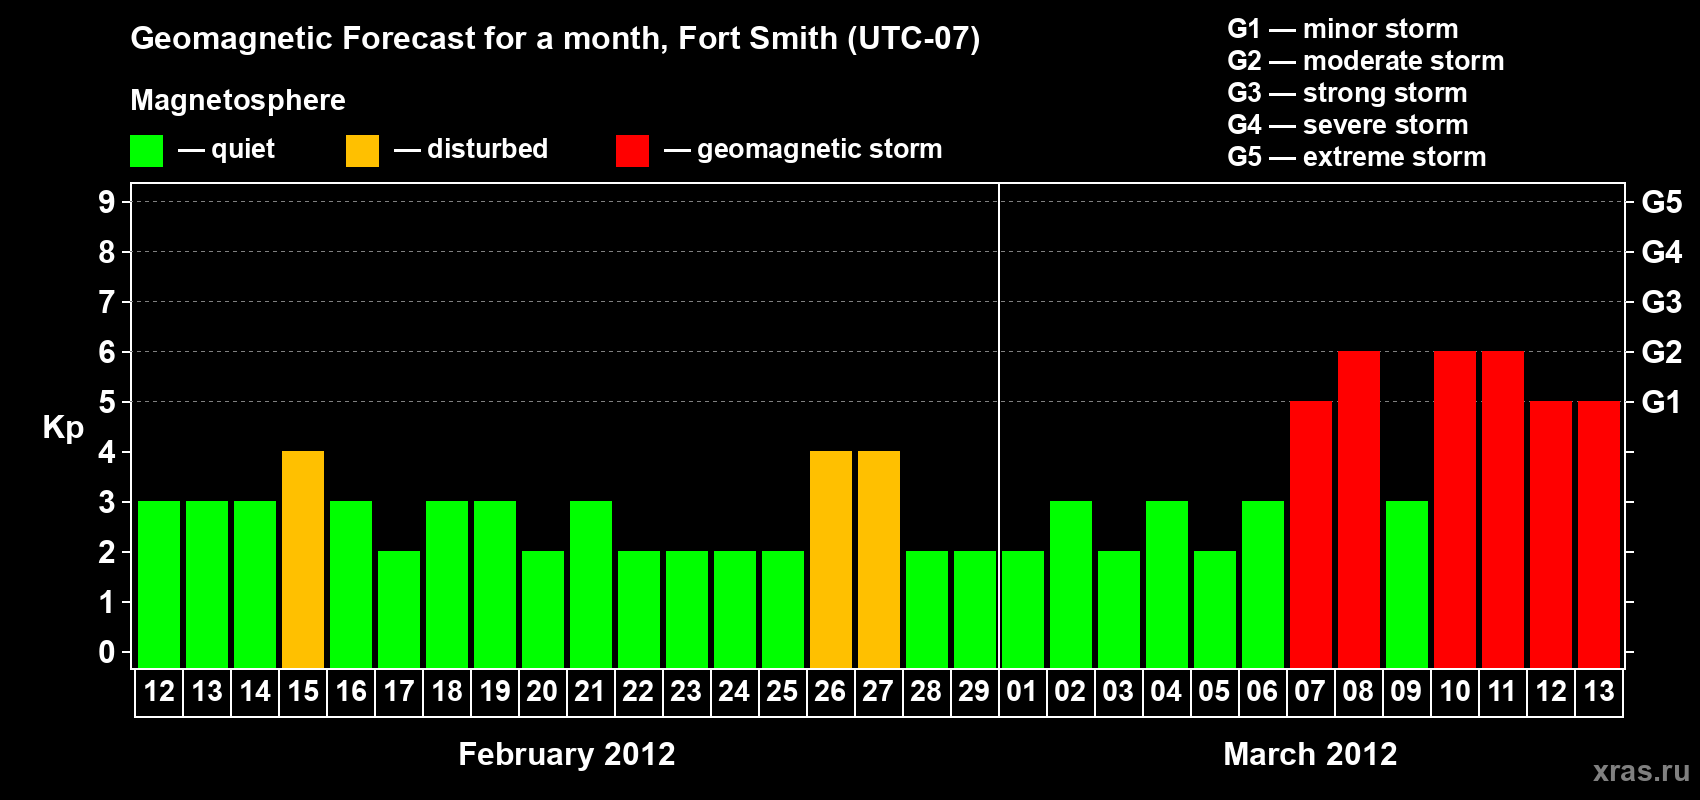Screen dimensions: 1700x800
Task: Select the red bar for March 10
Action: click(x=1455, y=509)
